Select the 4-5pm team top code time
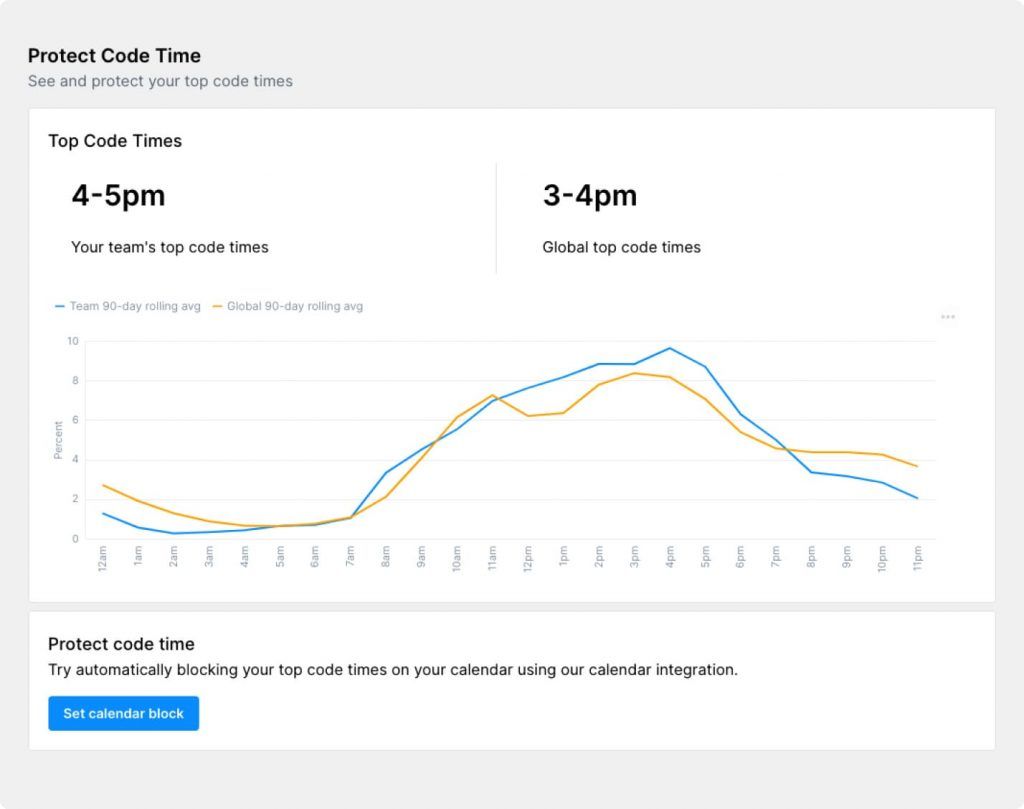This screenshot has width=1024, height=809. coord(117,196)
